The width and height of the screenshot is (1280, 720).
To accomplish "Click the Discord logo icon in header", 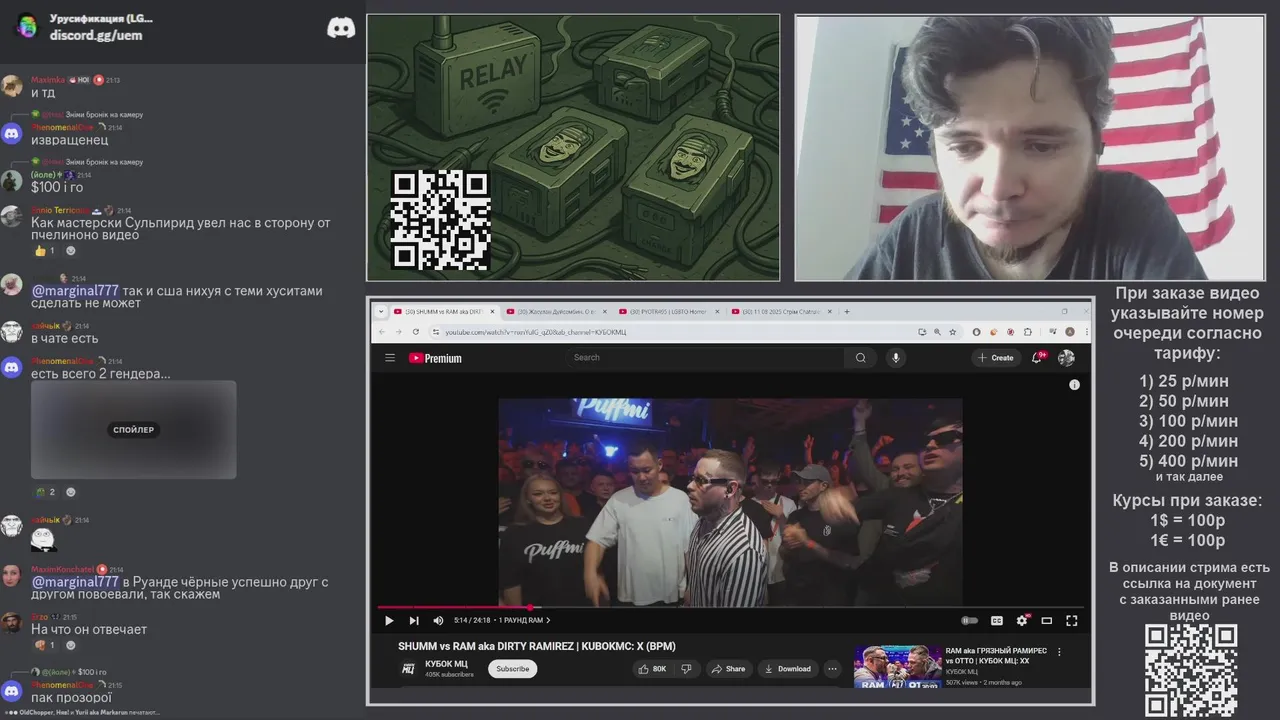I will click(x=341, y=28).
